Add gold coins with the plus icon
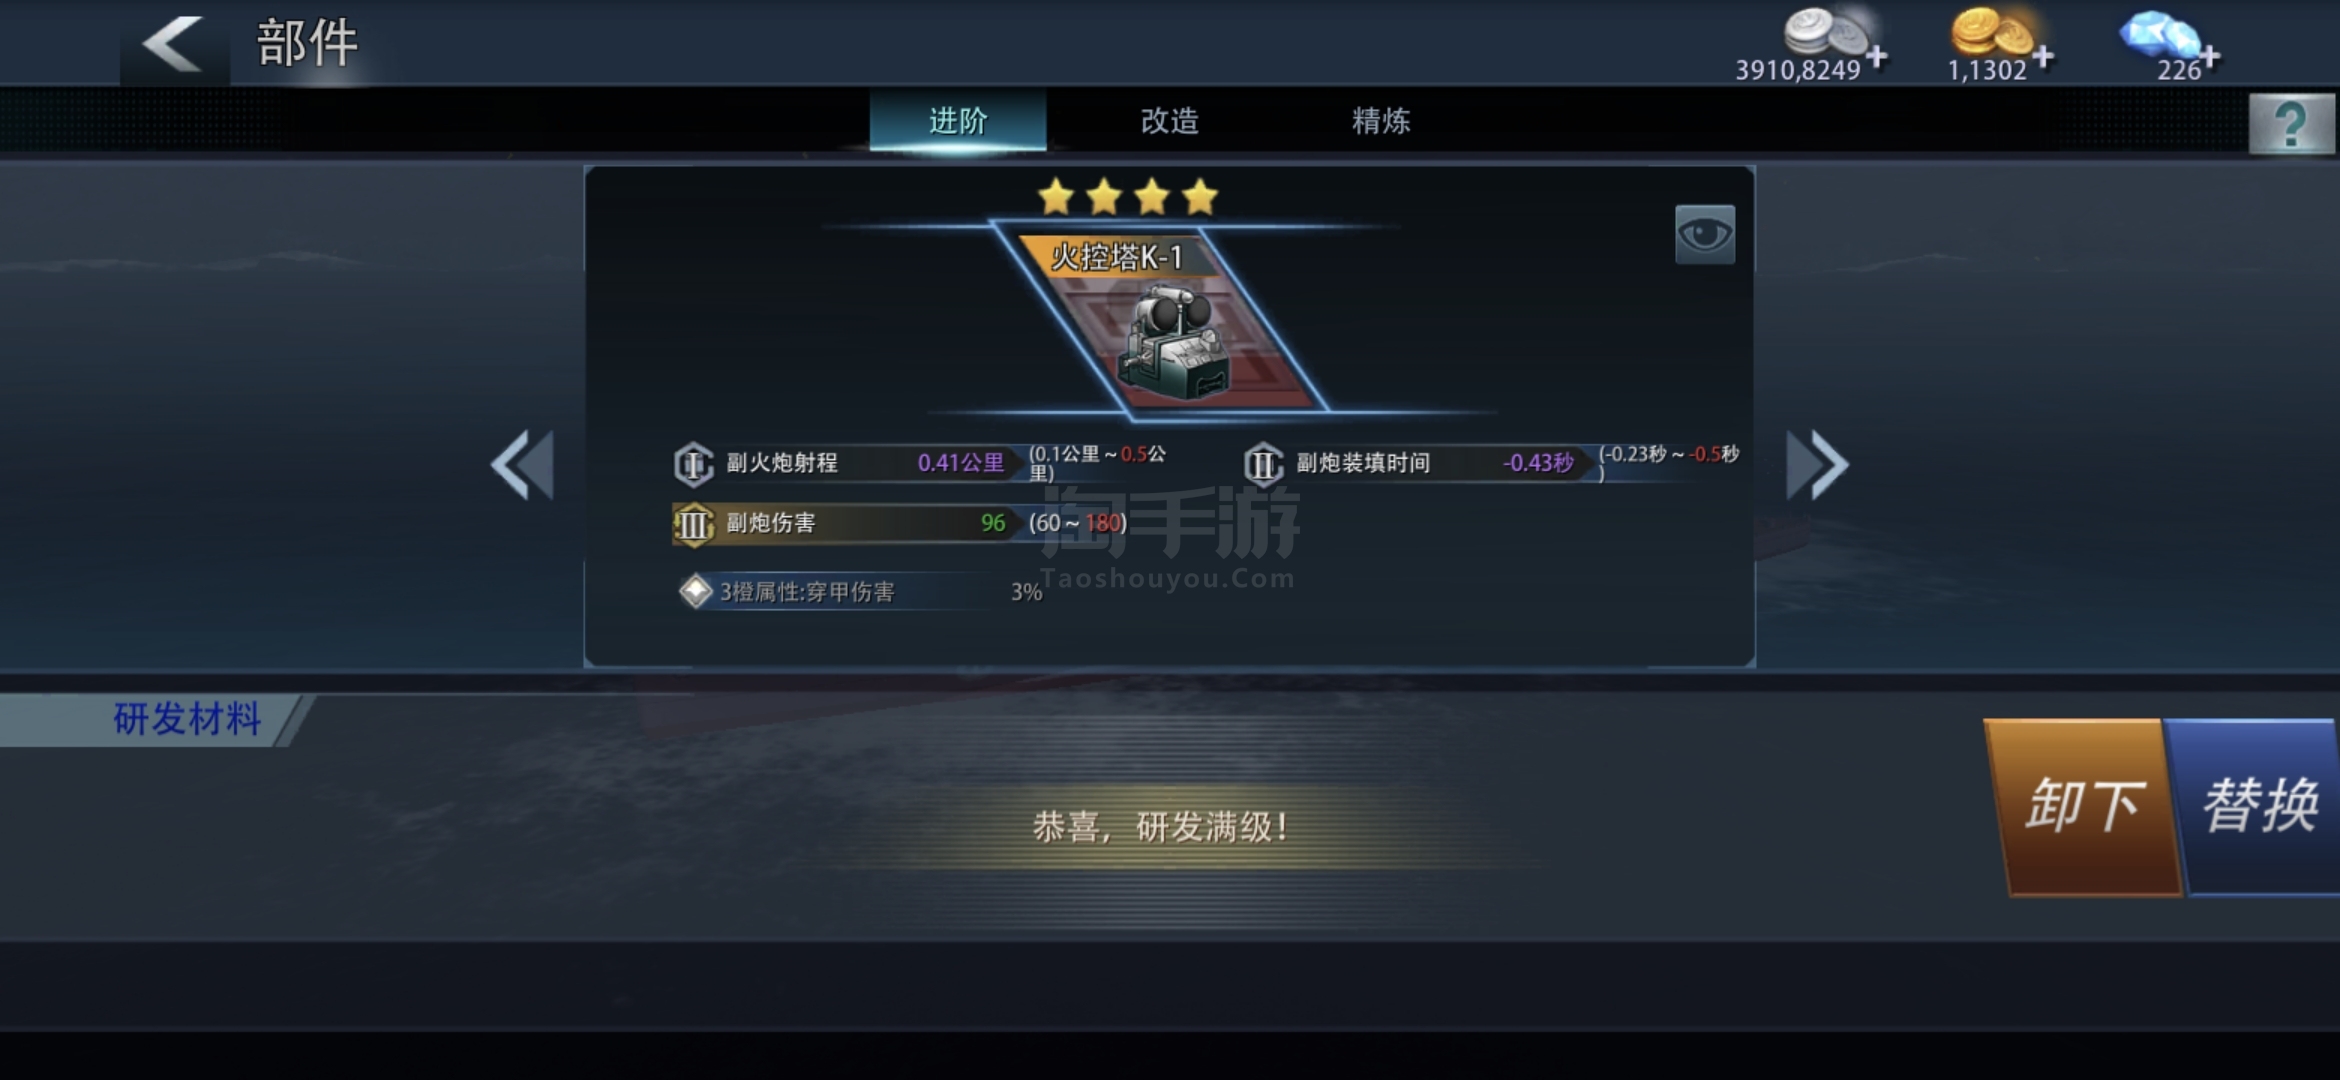 click(2043, 57)
